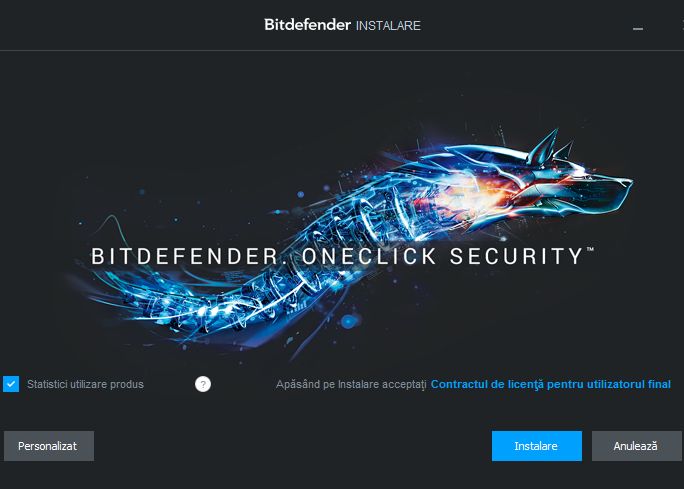The image size is (684, 489).
Task: Click the BITDEFENDER word in the tagline
Action: [x=184, y=256]
